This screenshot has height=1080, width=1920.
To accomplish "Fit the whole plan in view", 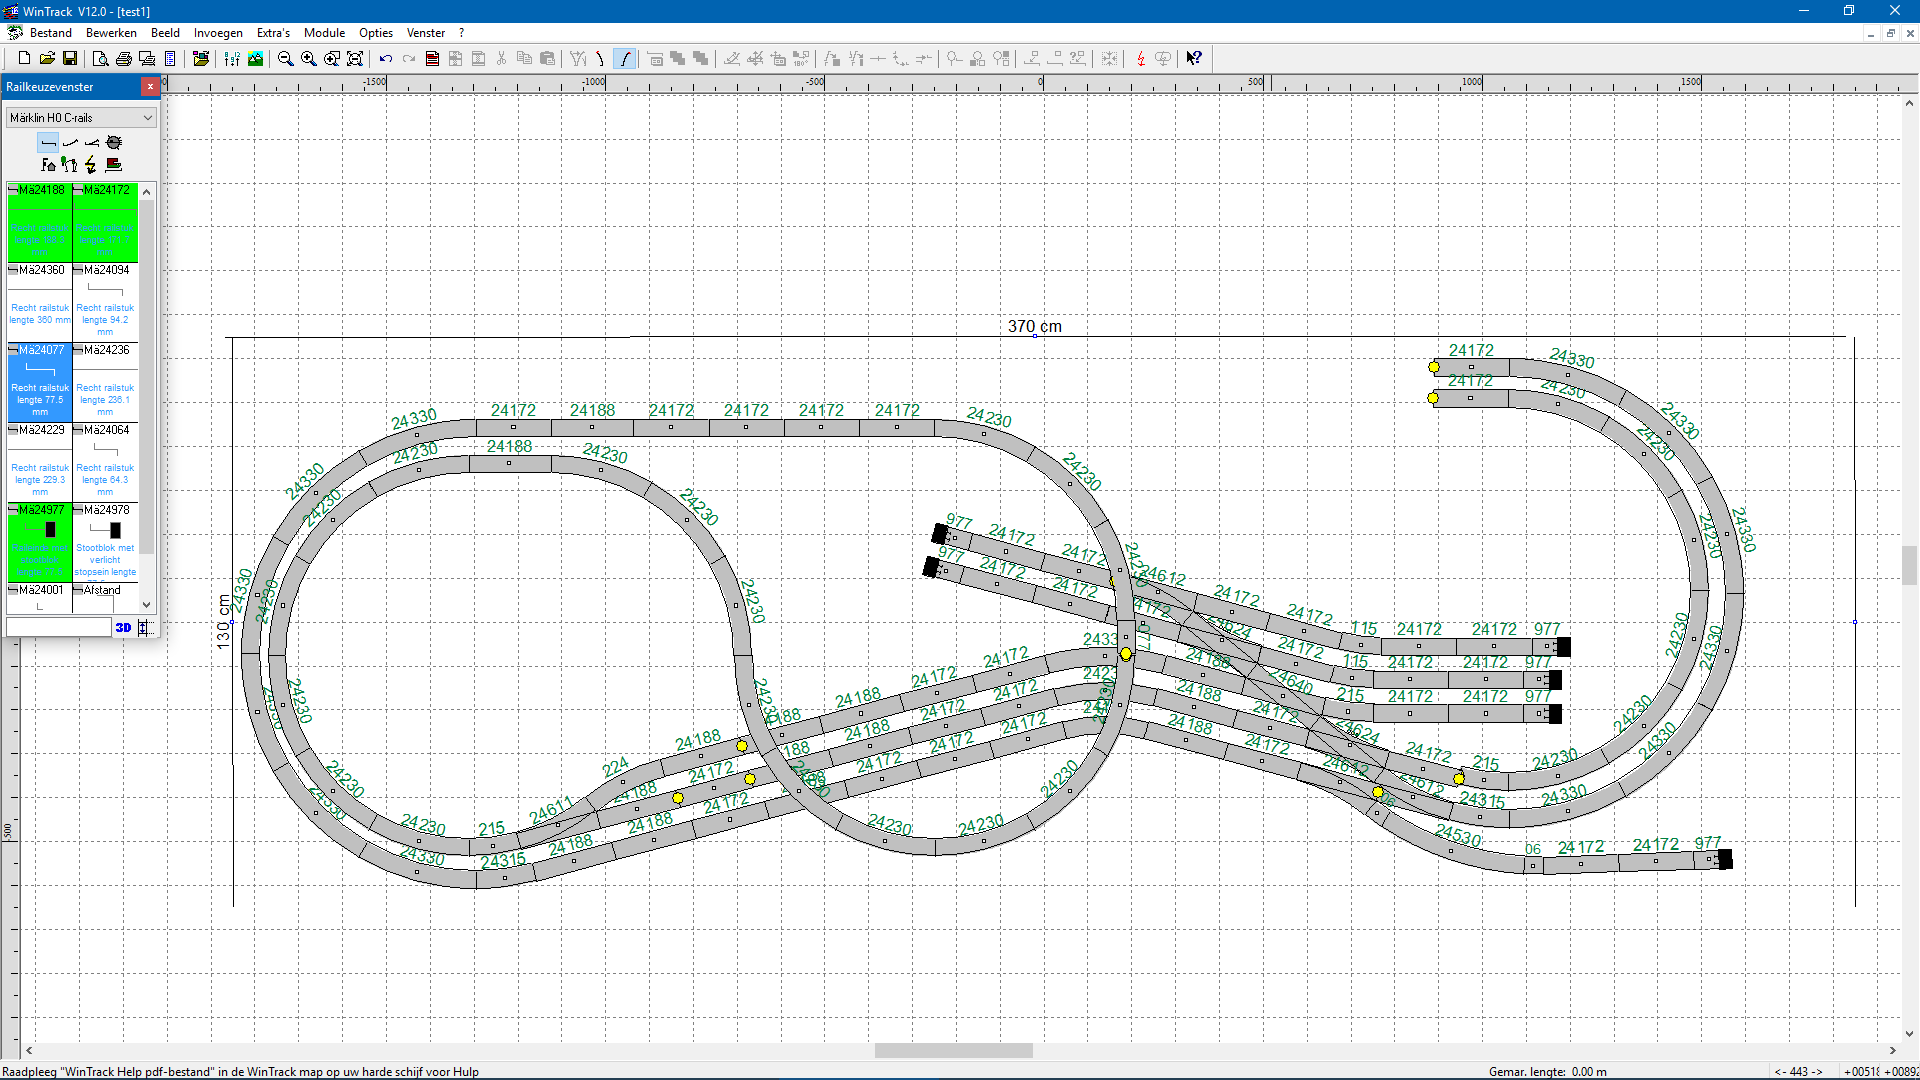I will 355,59.
